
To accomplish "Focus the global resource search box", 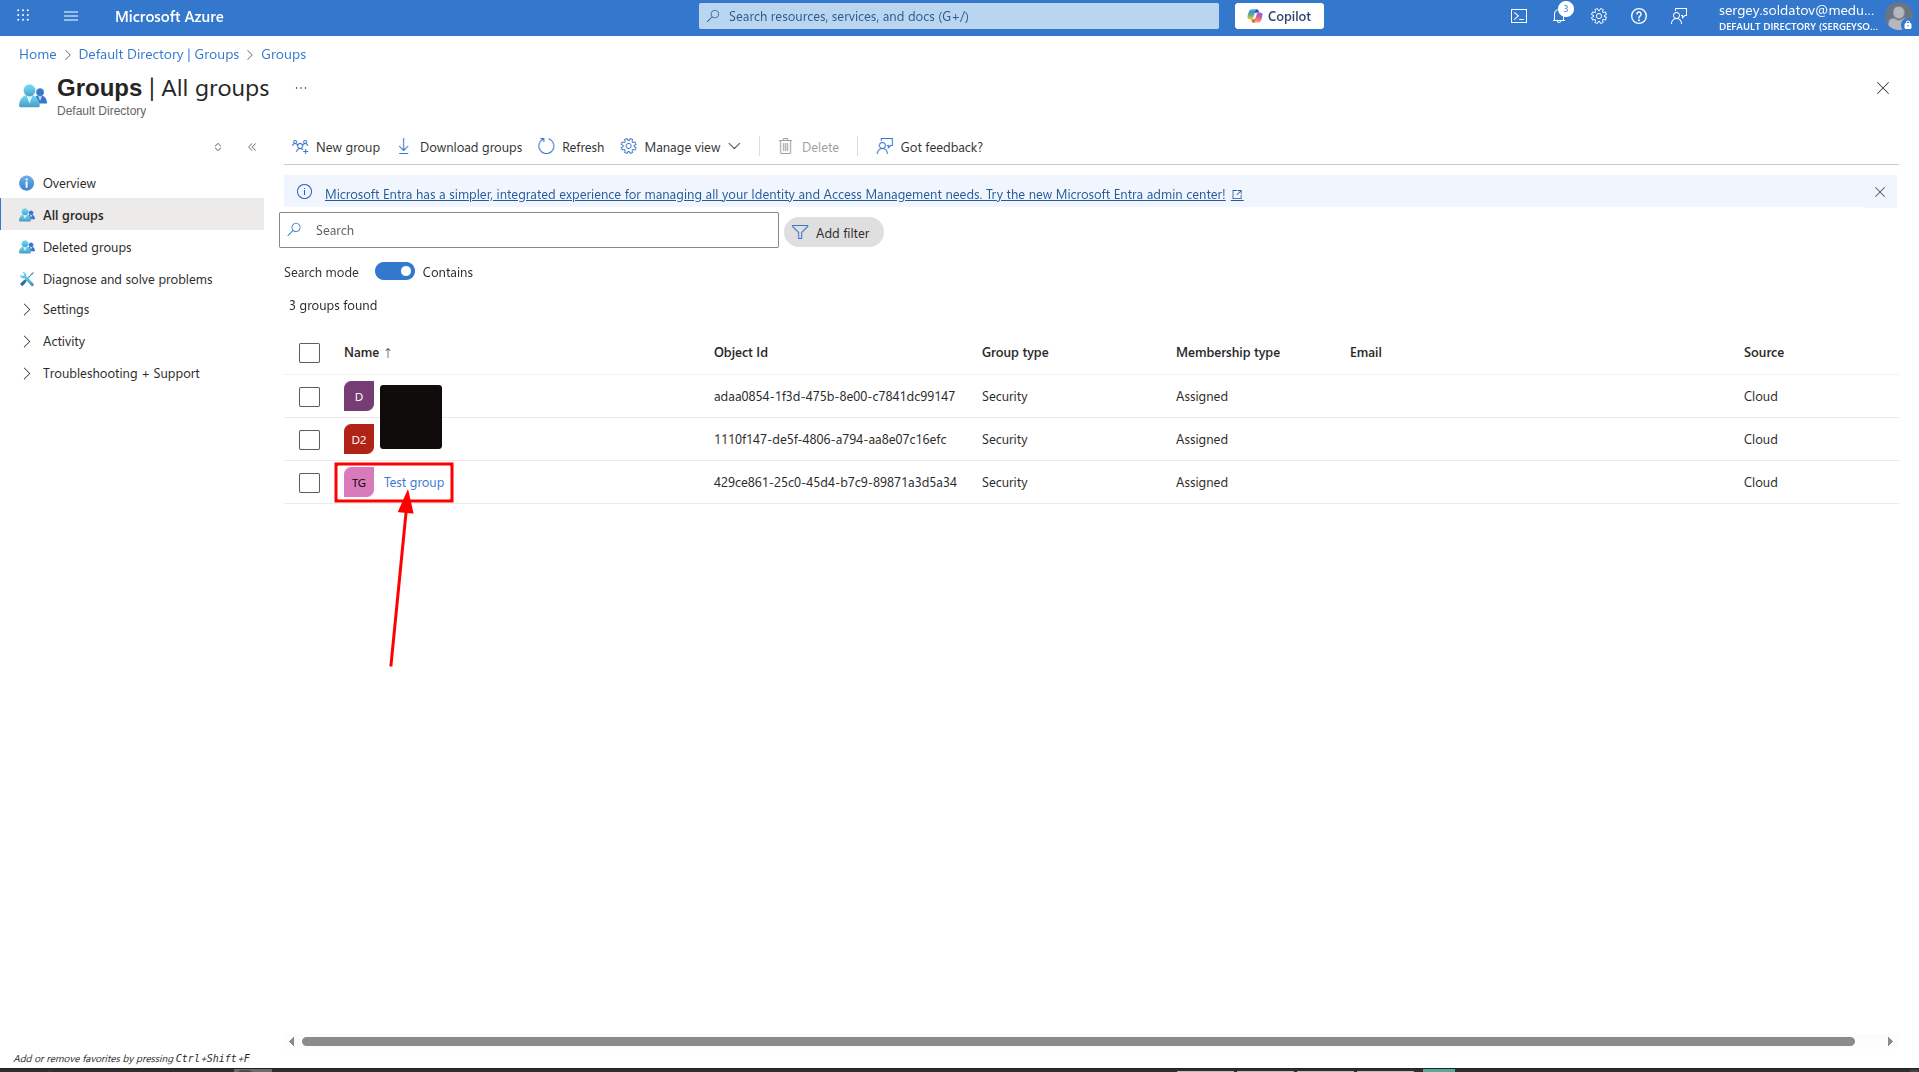I will [x=959, y=16].
